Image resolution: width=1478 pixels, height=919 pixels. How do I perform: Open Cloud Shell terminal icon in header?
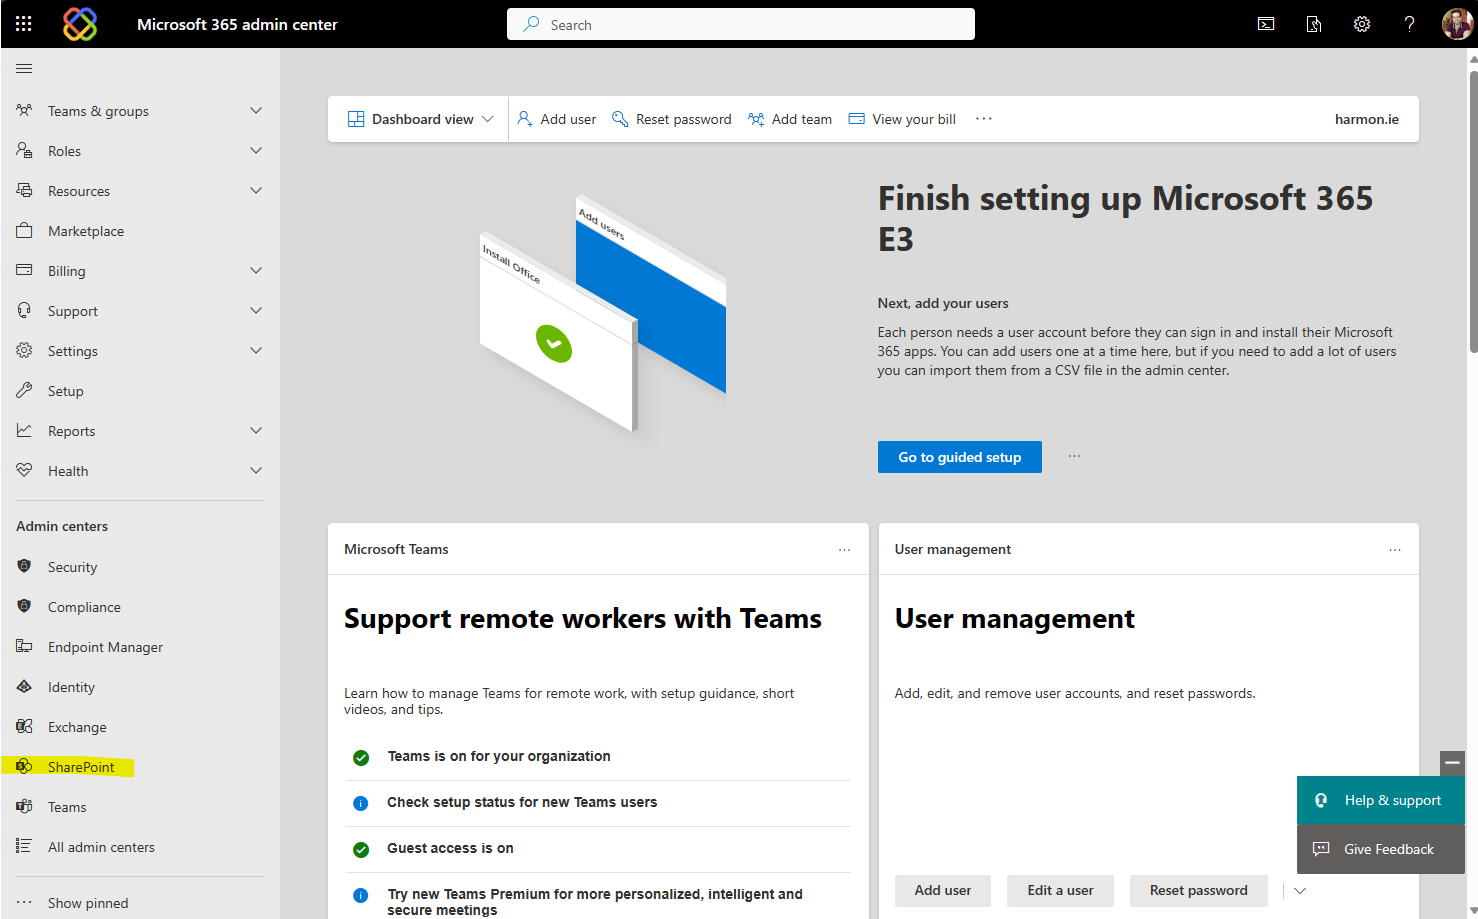[x=1266, y=24]
